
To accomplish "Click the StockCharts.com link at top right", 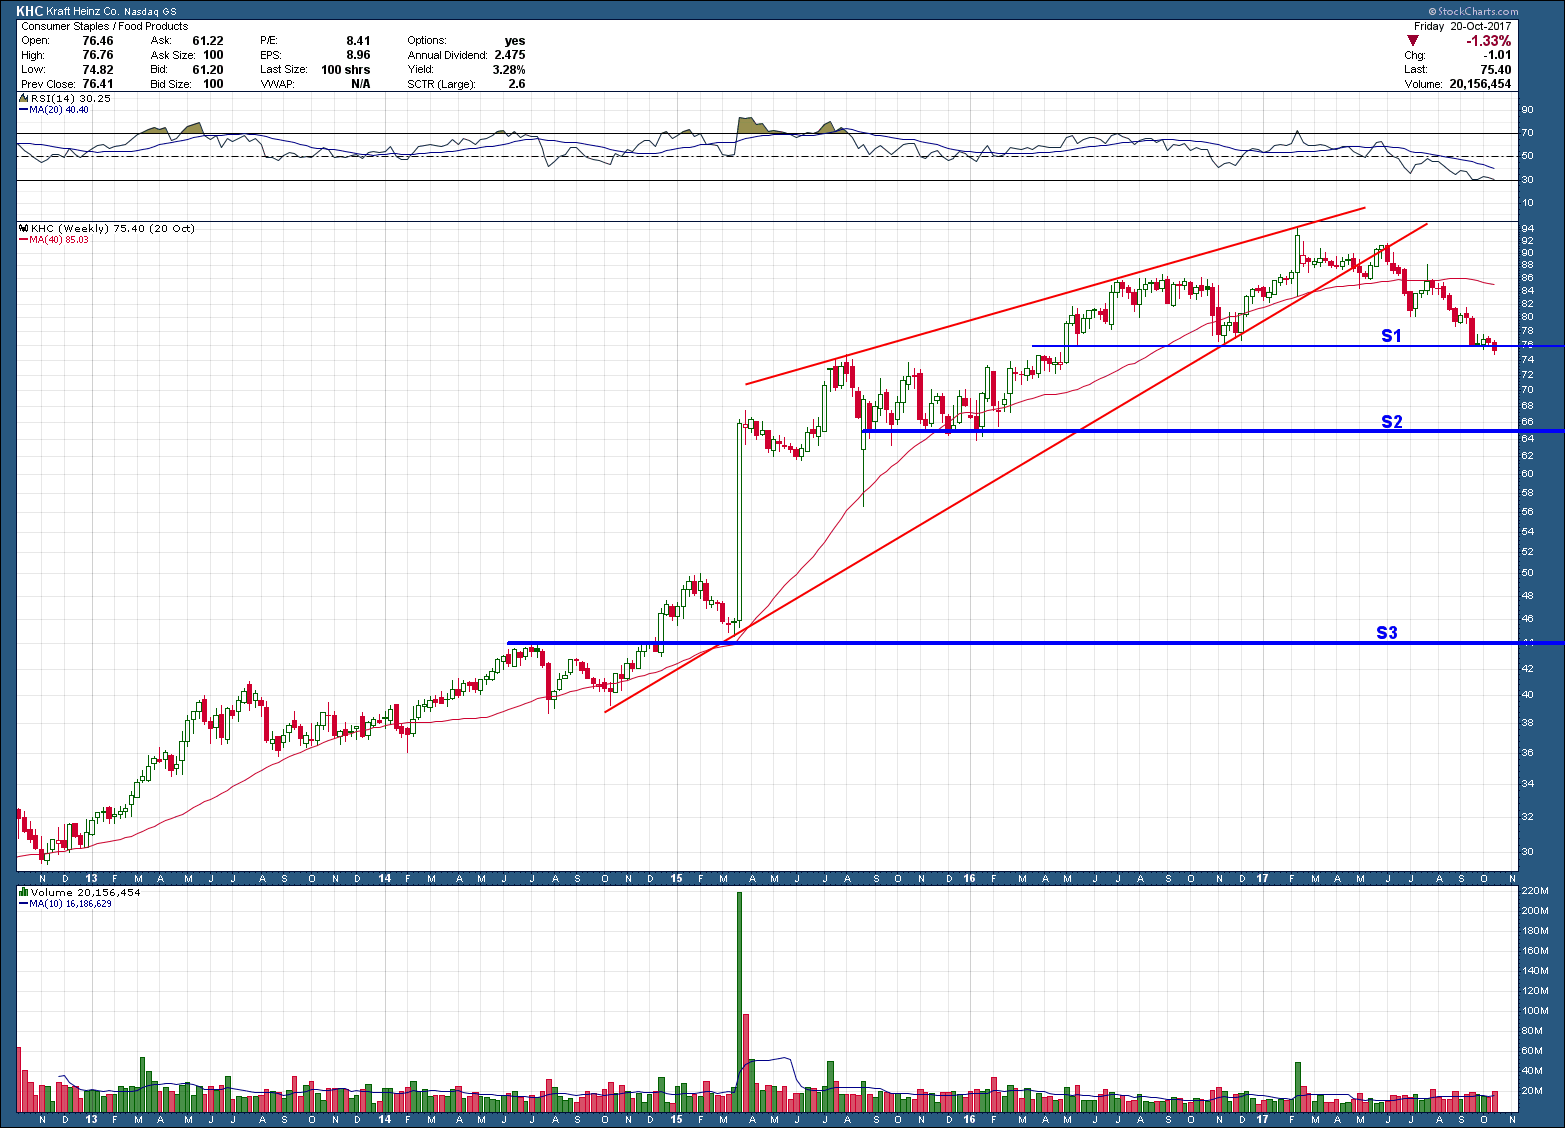I will click(x=1473, y=12).
